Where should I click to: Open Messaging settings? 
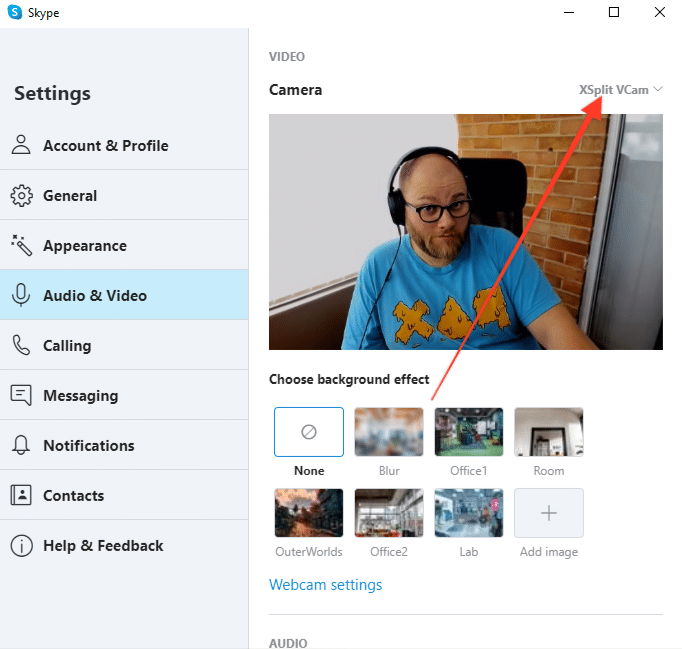point(124,395)
